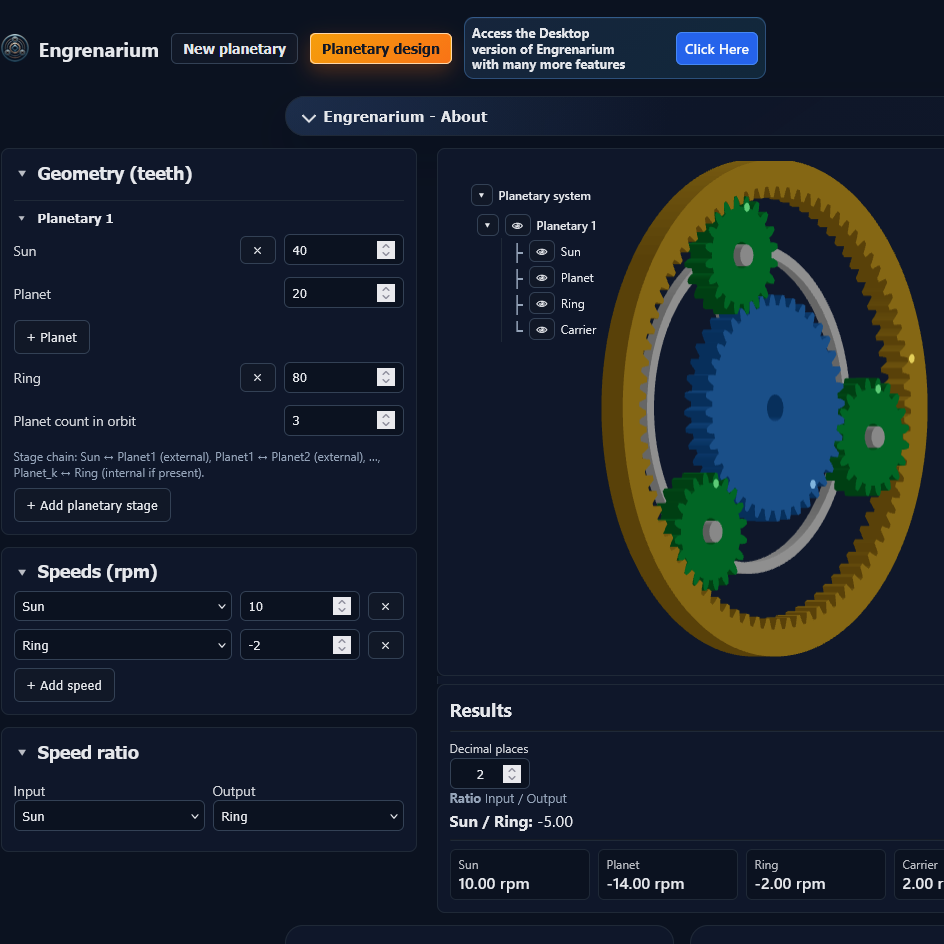Image resolution: width=944 pixels, height=944 pixels.
Task: Click the Ring speed value stepper
Action: pyautogui.click(x=342, y=645)
